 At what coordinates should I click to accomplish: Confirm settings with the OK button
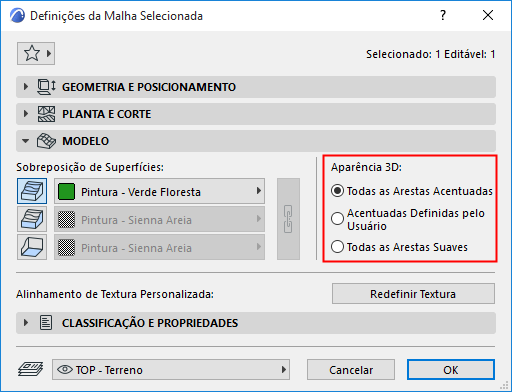[x=451, y=369]
